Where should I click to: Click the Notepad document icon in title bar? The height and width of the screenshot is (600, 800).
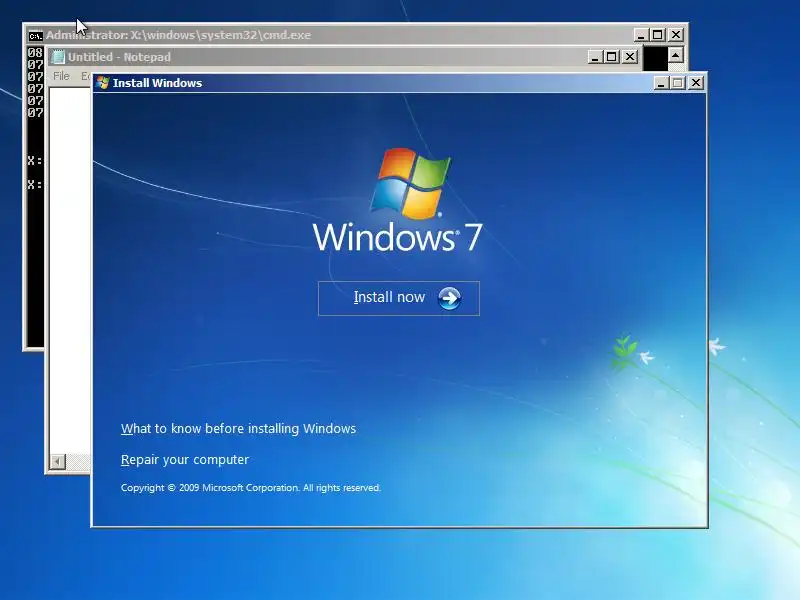pyautogui.click(x=59, y=57)
